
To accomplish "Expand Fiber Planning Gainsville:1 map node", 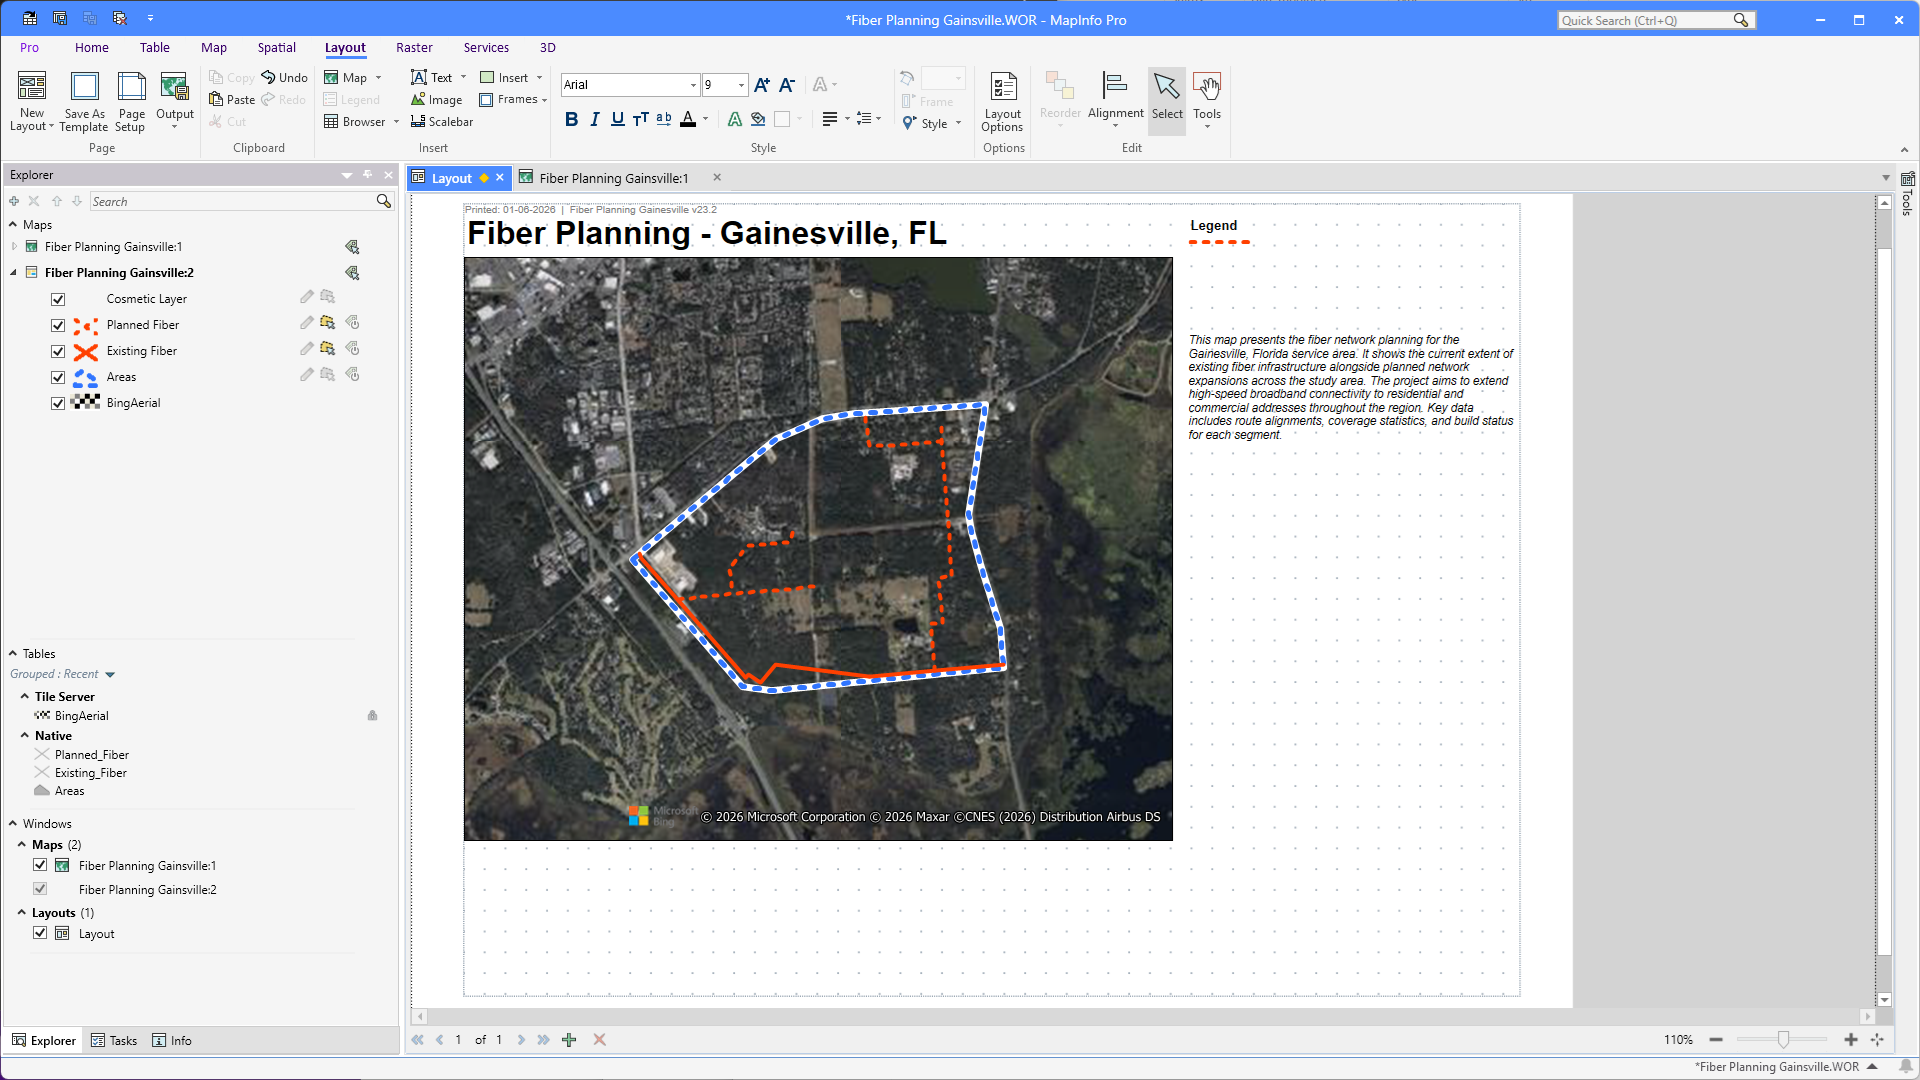I will click(x=14, y=246).
